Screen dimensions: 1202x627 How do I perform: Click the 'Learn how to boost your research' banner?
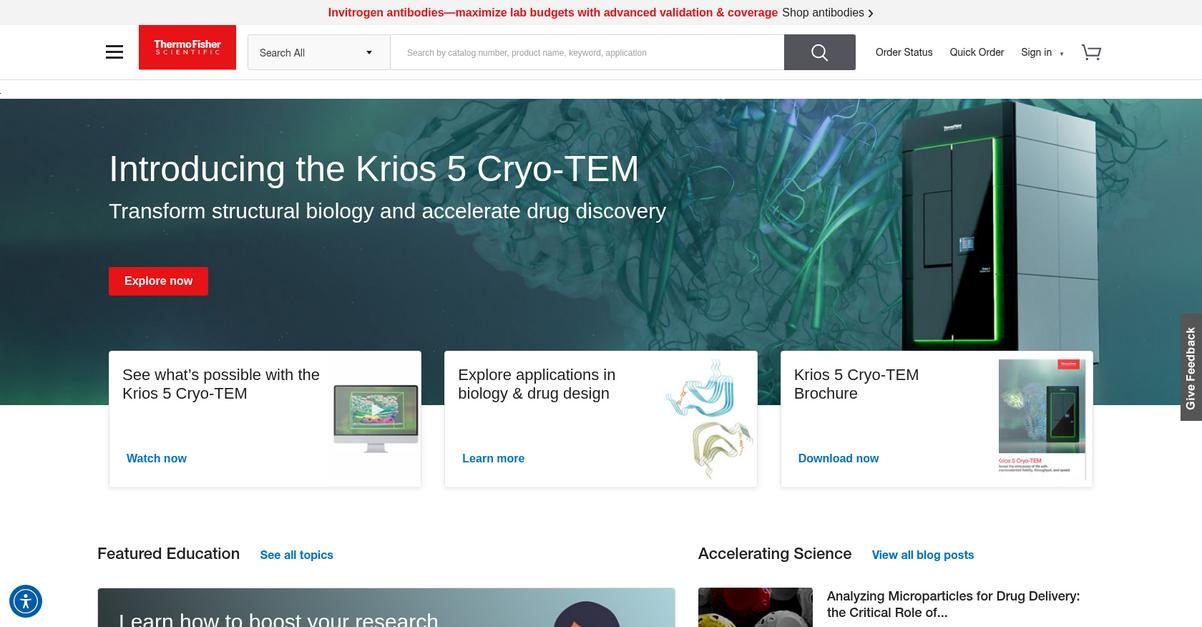(386, 608)
